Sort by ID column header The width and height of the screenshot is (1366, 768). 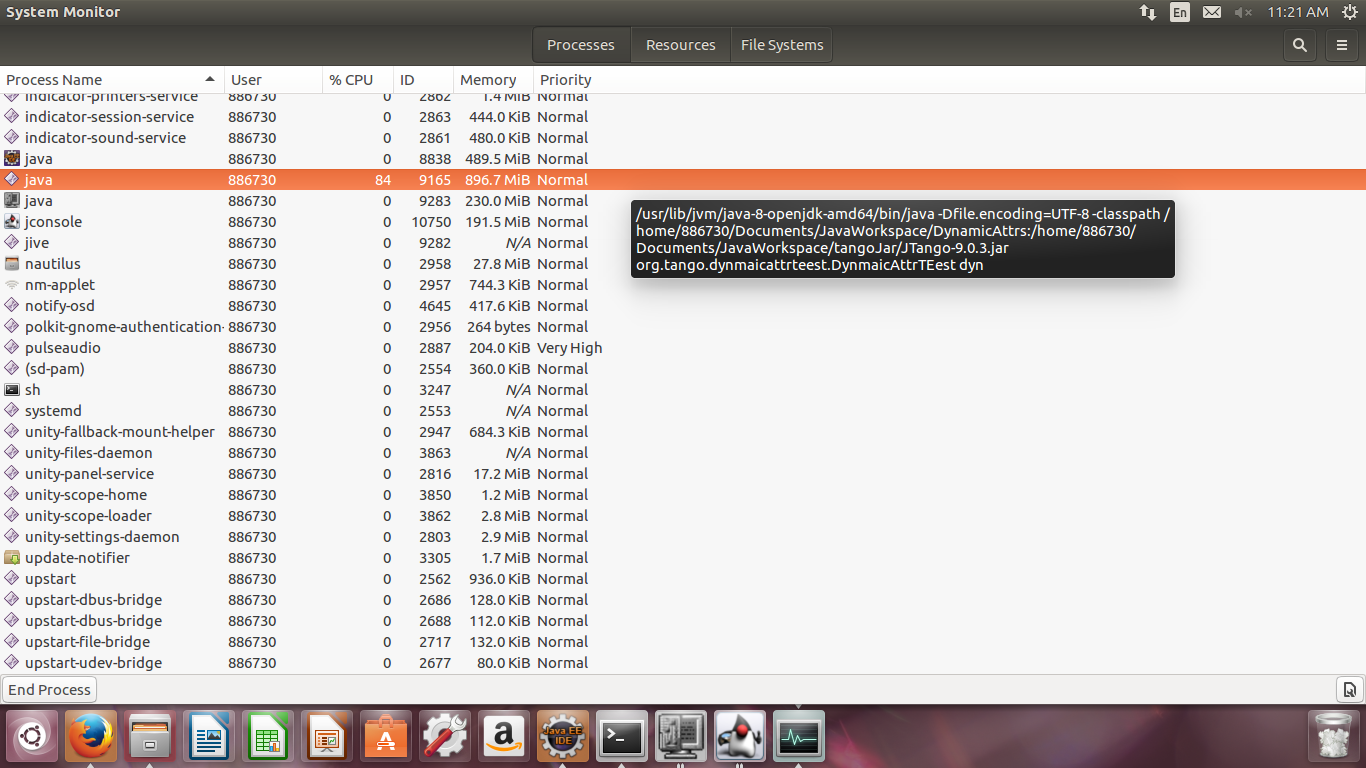[423, 80]
